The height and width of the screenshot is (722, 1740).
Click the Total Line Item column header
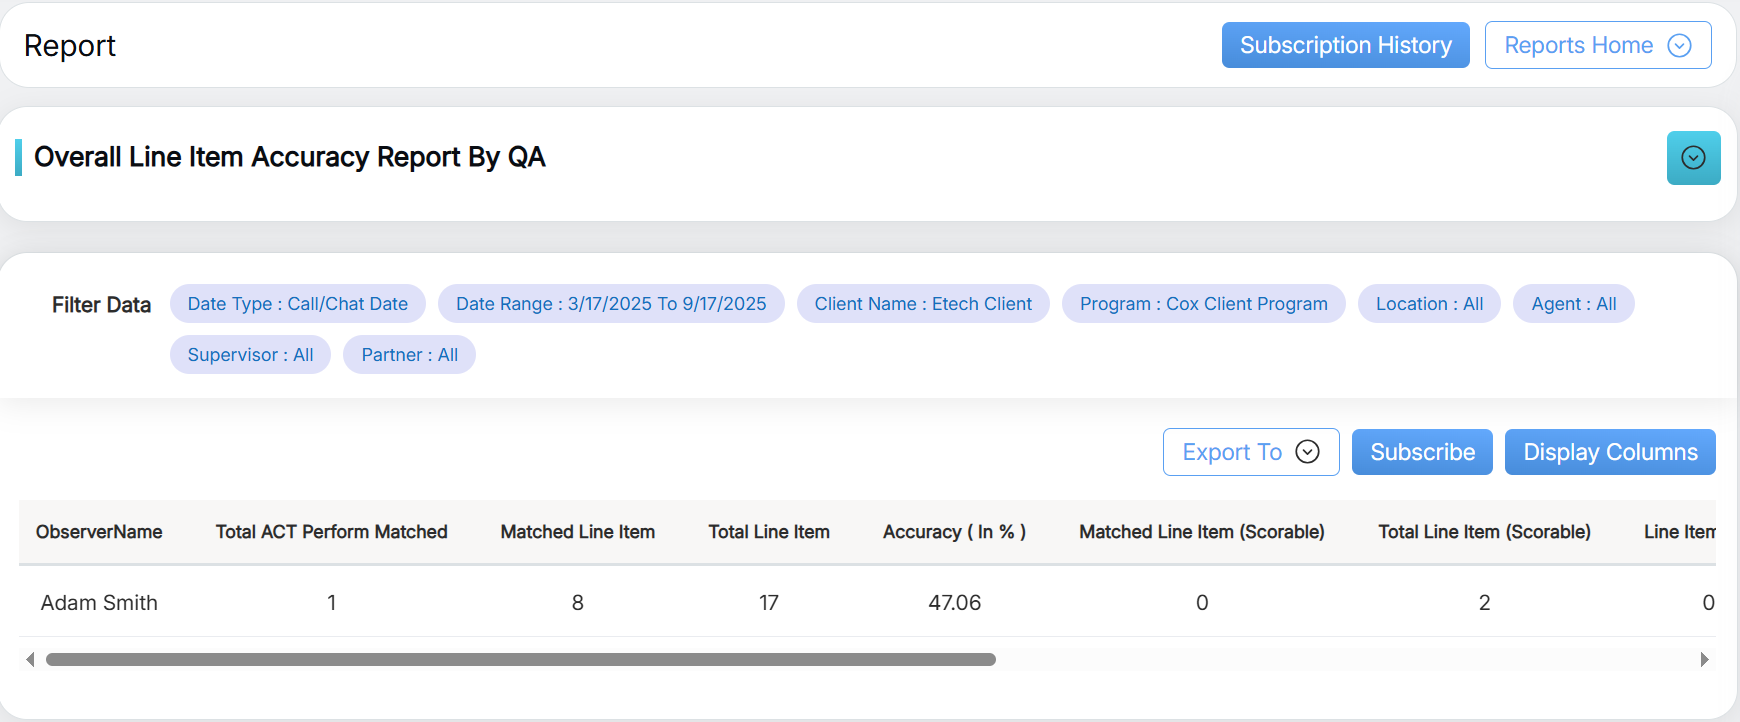(x=768, y=532)
